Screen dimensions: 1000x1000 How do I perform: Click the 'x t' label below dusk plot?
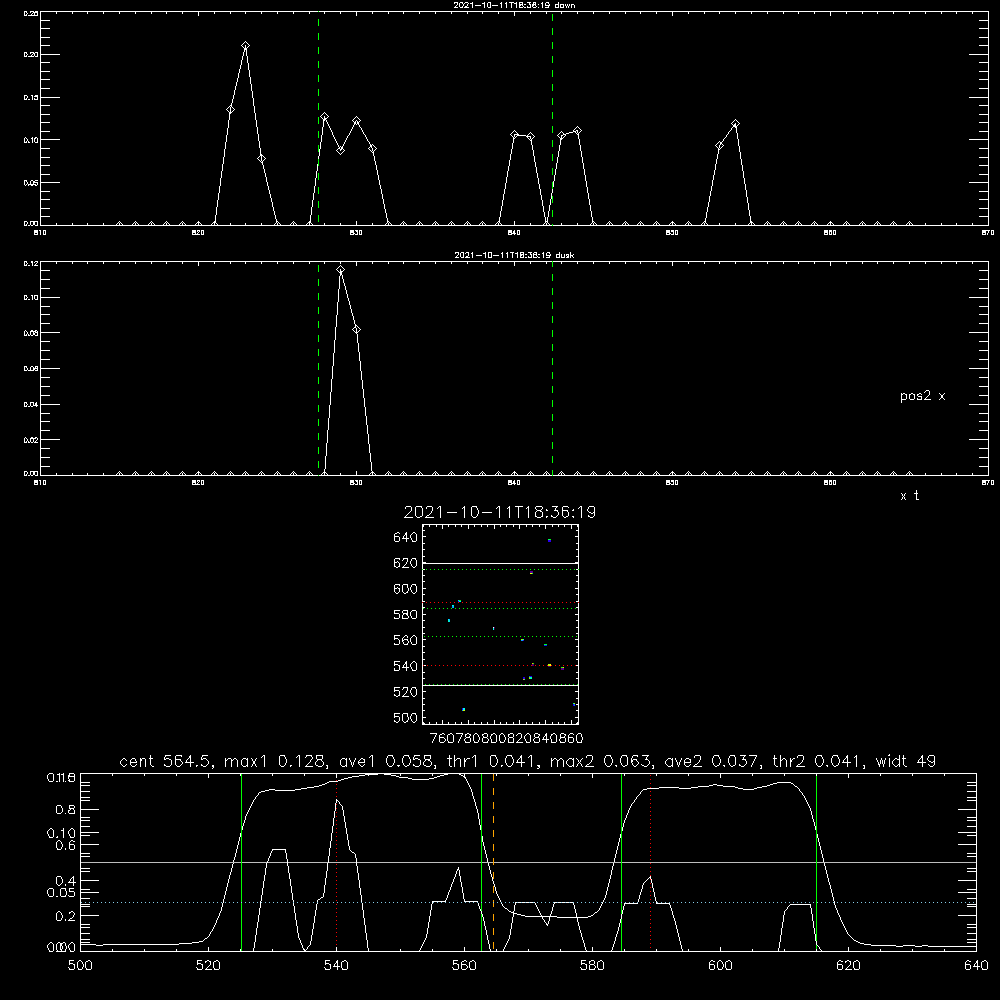909,496
